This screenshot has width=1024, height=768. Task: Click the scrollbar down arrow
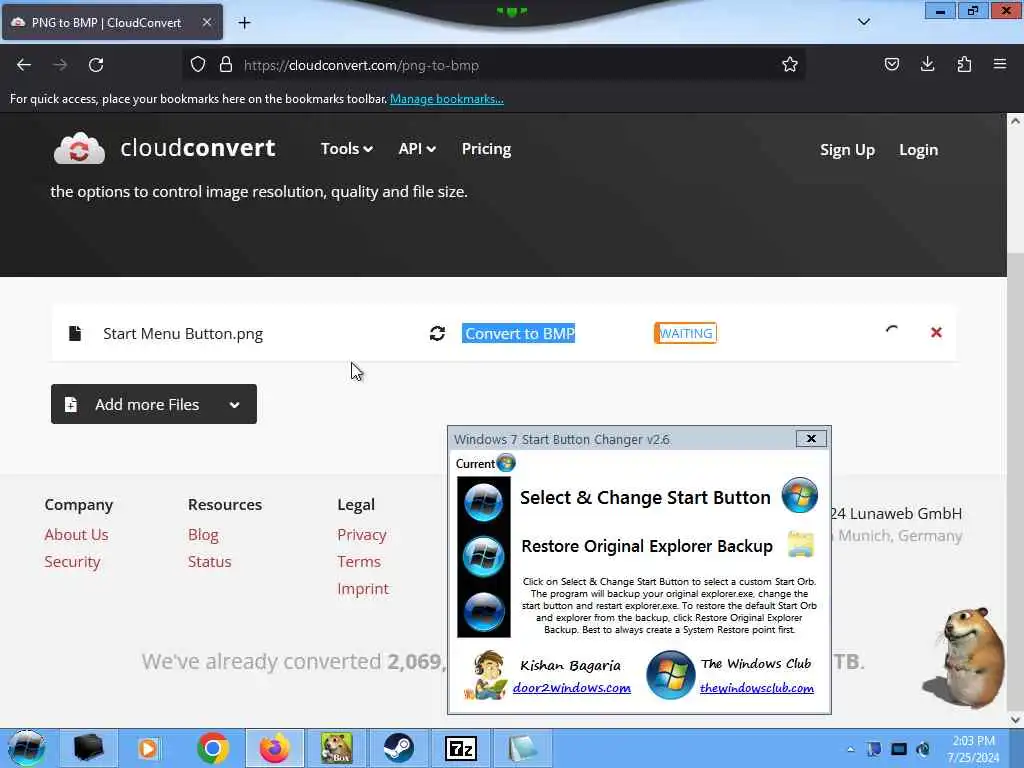(x=1015, y=720)
